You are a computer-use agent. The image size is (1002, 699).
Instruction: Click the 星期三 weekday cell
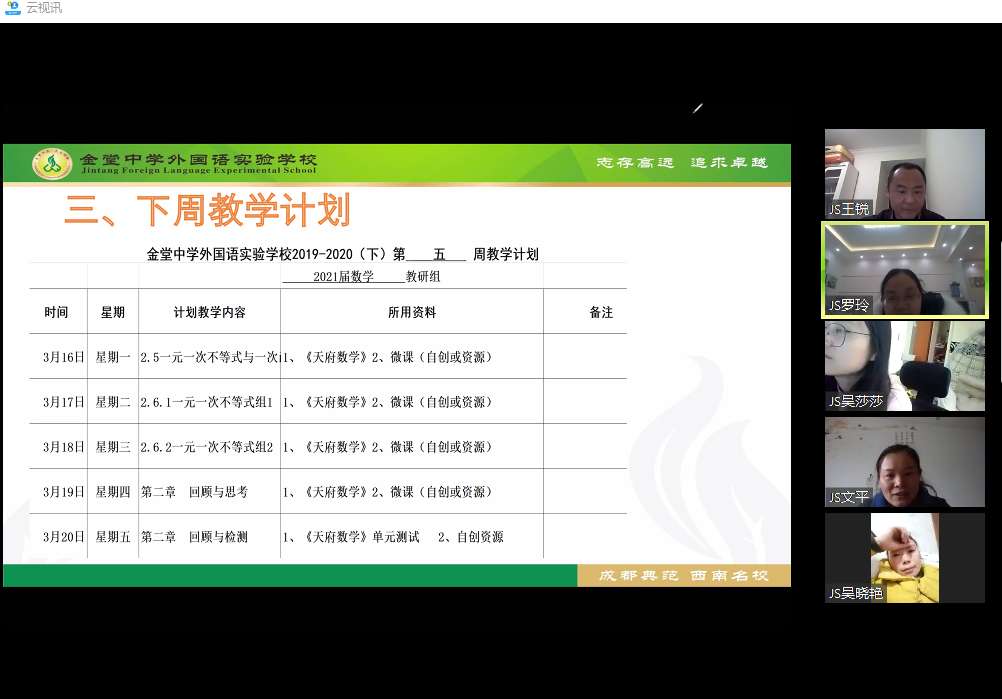click(x=113, y=447)
